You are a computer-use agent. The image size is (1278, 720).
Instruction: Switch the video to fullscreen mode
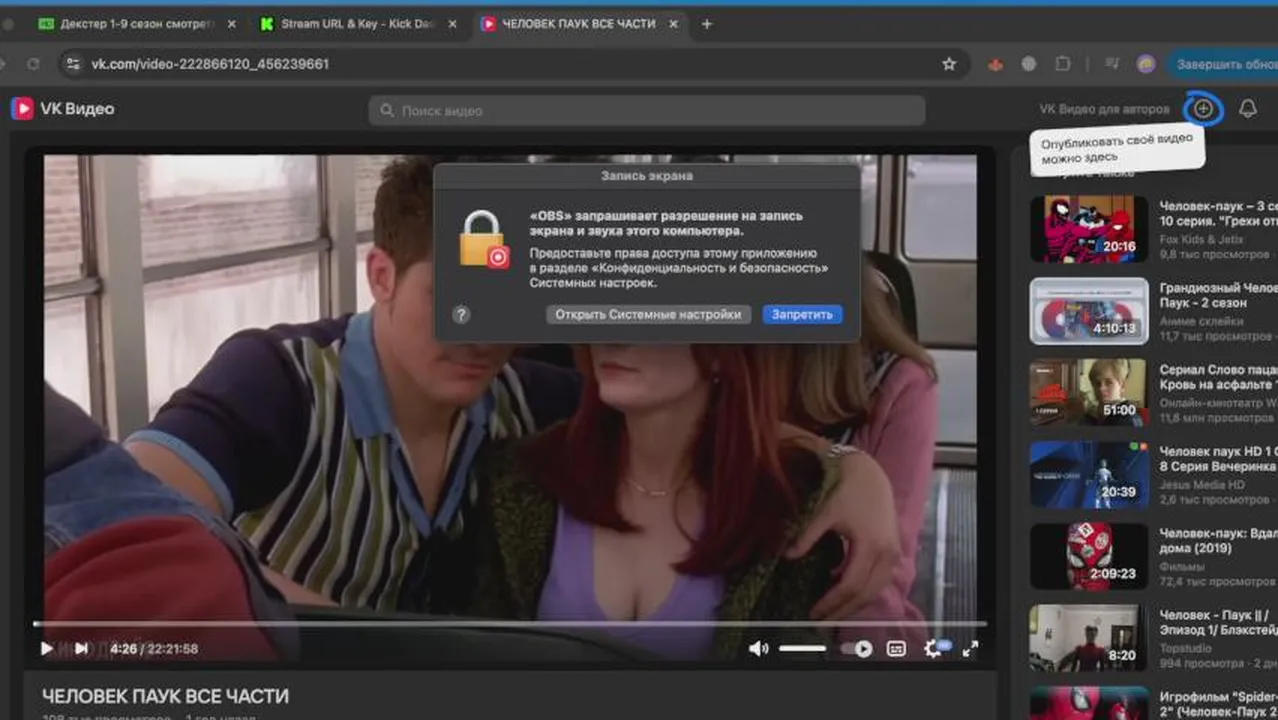[x=969, y=648]
